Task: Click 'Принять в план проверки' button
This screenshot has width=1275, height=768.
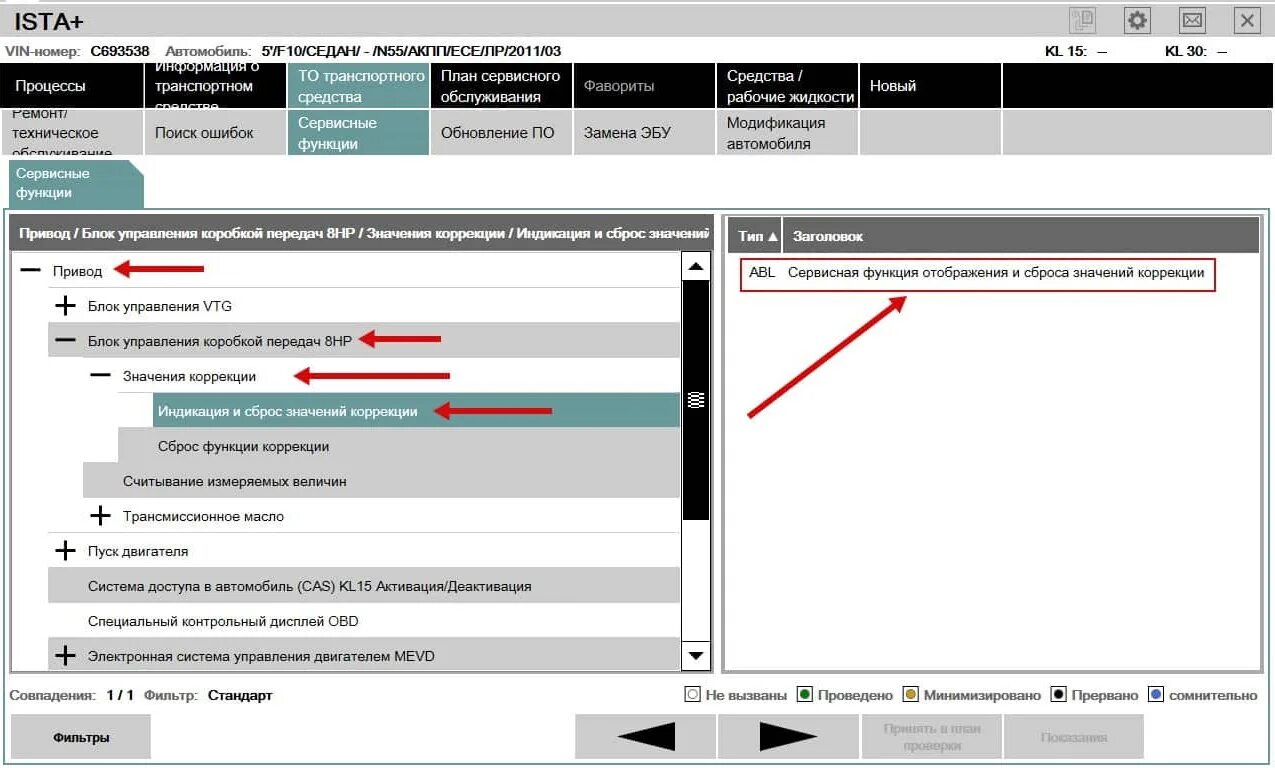Action: click(x=931, y=737)
